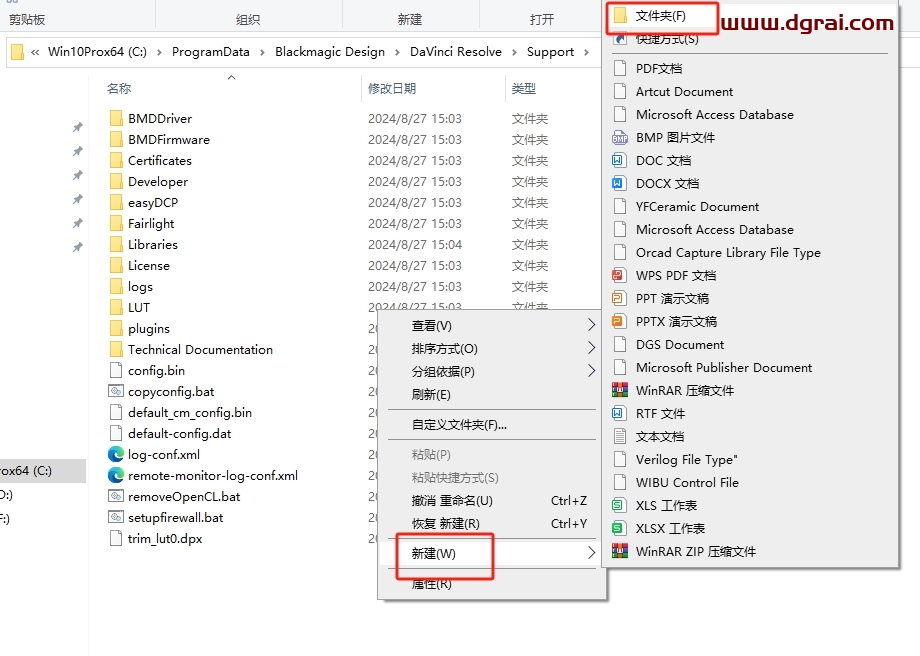This screenshot has height=656, width=920.
Task: Select BMP 图片文件 icon in submenu
Action: coord(620,138)
